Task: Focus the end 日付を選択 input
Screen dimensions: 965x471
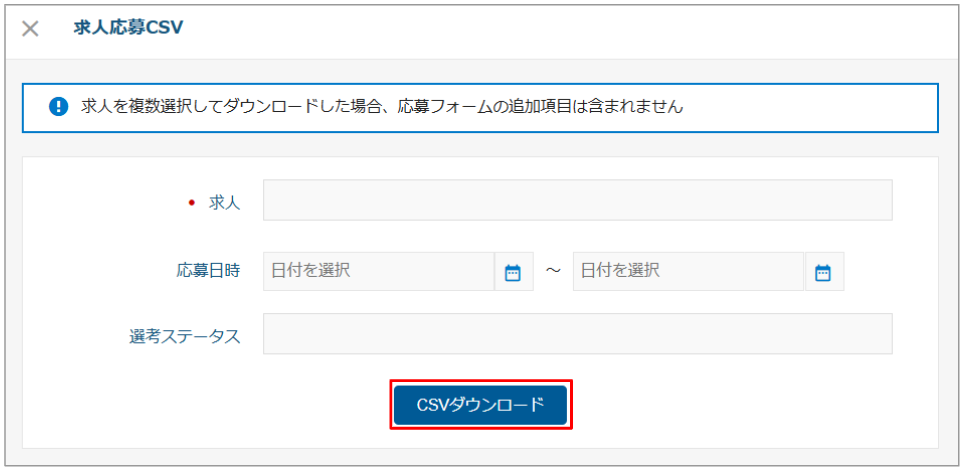Action: point(688,271)
